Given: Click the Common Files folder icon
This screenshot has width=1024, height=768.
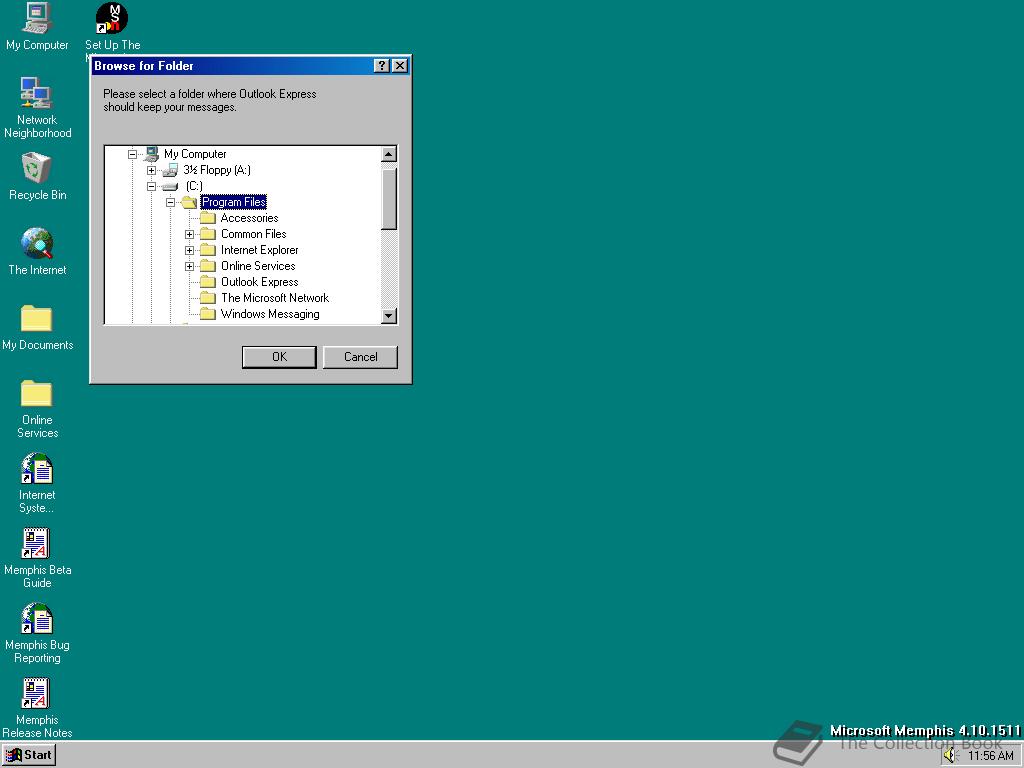Looking at the screenshot, I should point(208,234).
